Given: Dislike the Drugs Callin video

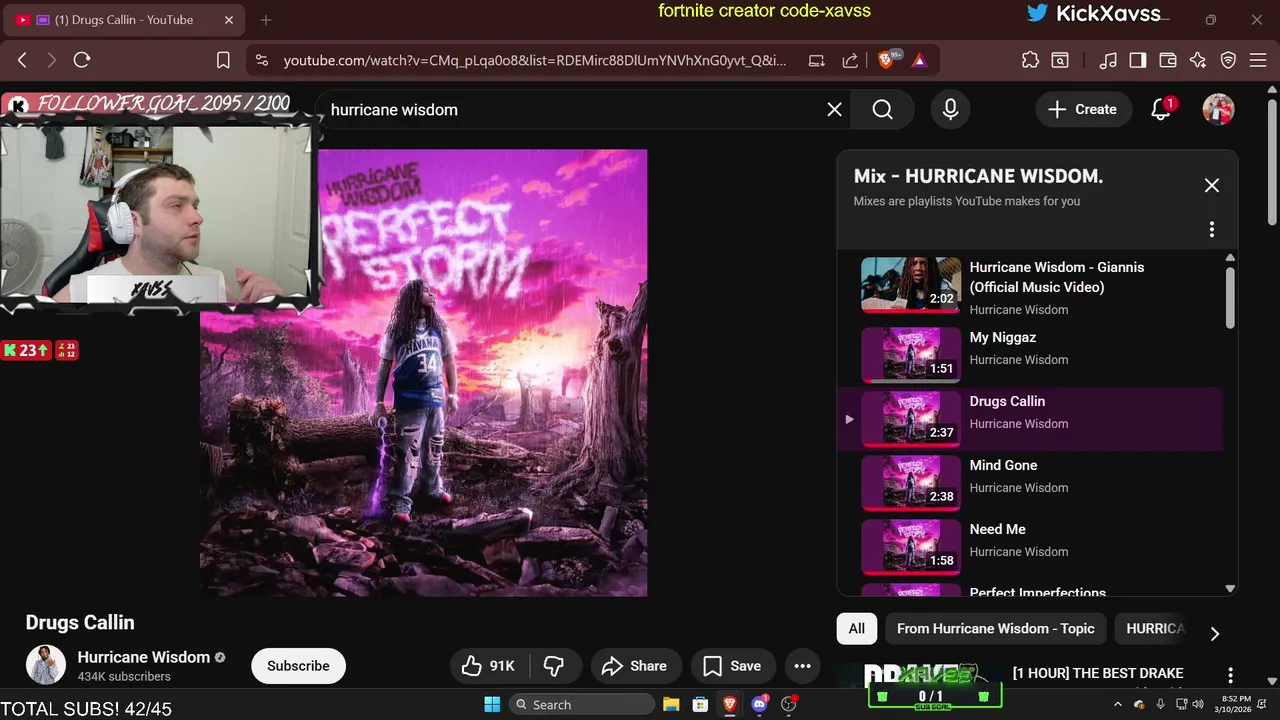Looking at the screenshot, I should (554, 666).
